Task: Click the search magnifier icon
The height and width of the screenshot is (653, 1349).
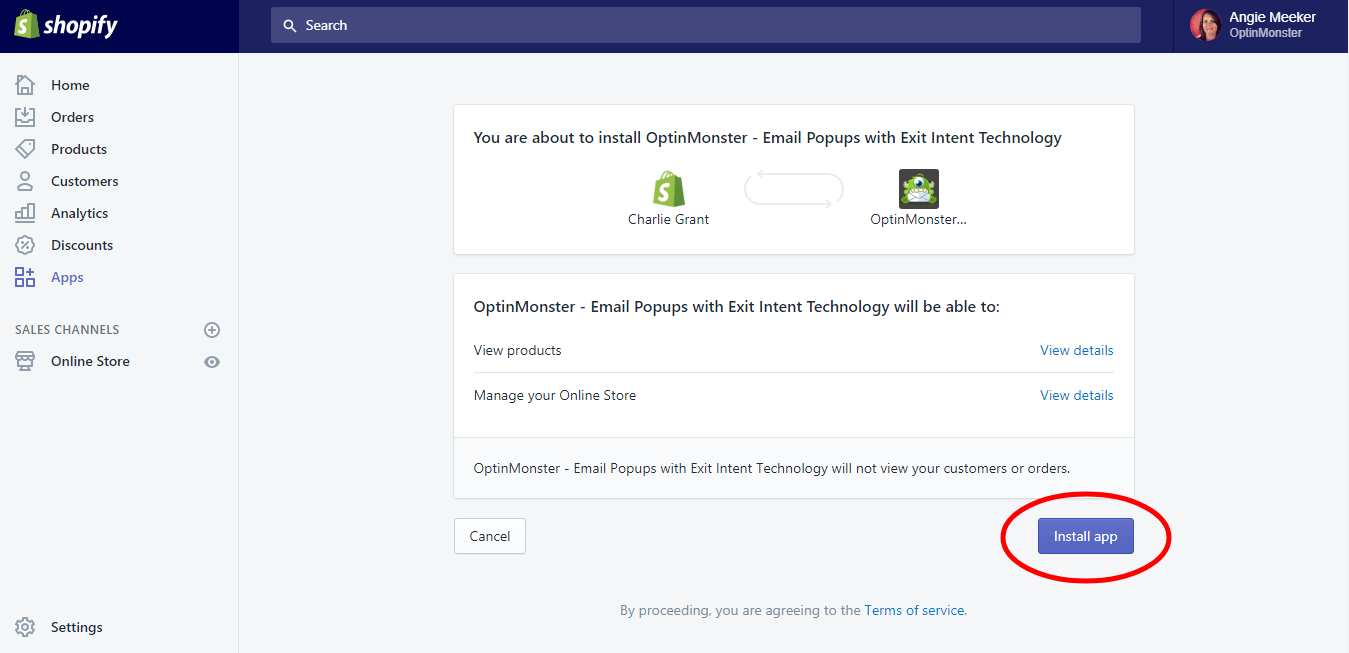Action: [x=290, y=25]
